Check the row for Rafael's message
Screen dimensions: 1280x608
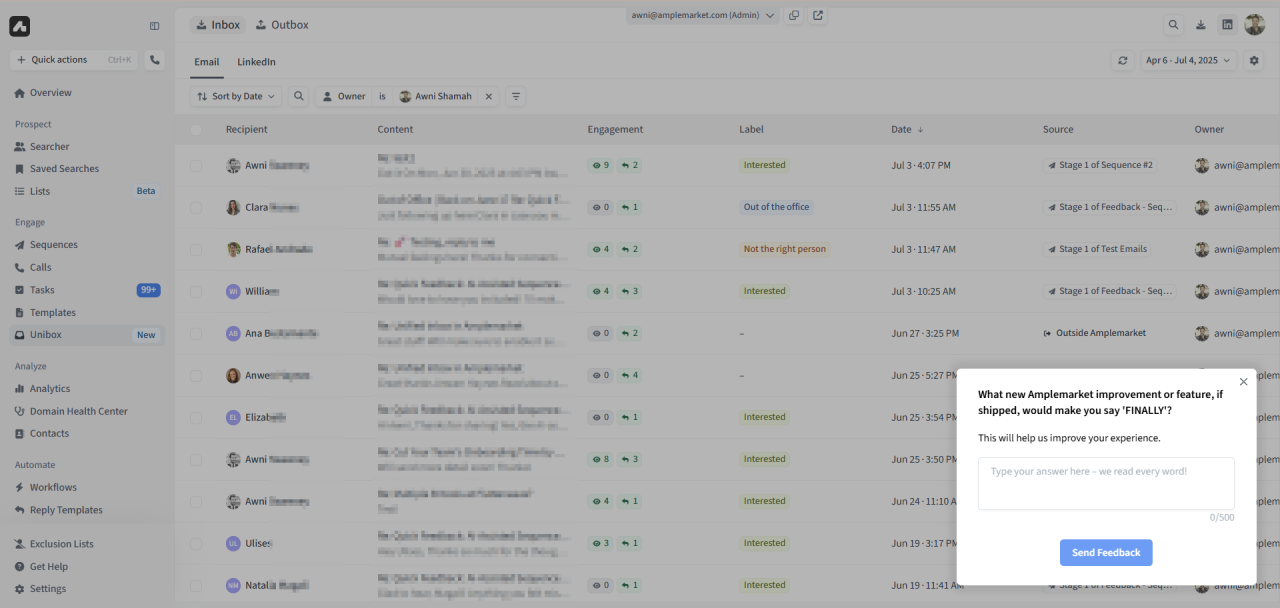coord(196,249)
